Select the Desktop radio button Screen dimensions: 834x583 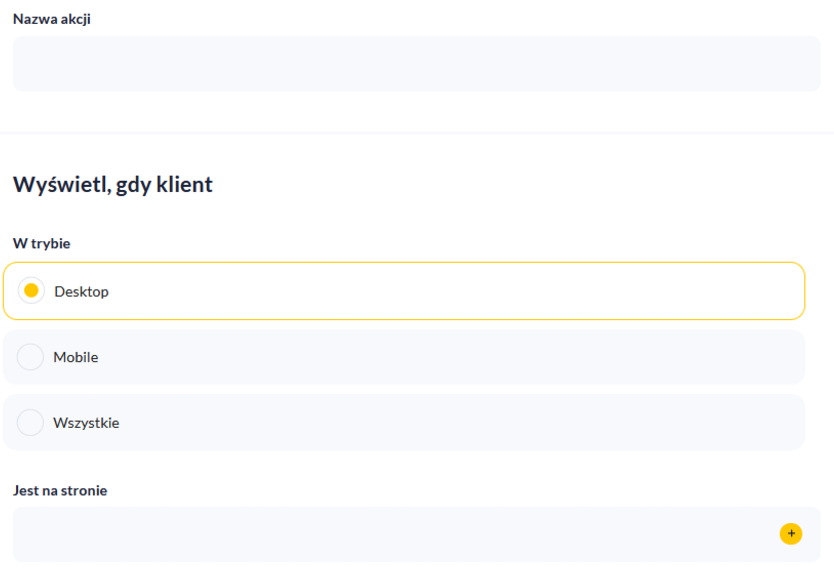[x=31, y=291]
